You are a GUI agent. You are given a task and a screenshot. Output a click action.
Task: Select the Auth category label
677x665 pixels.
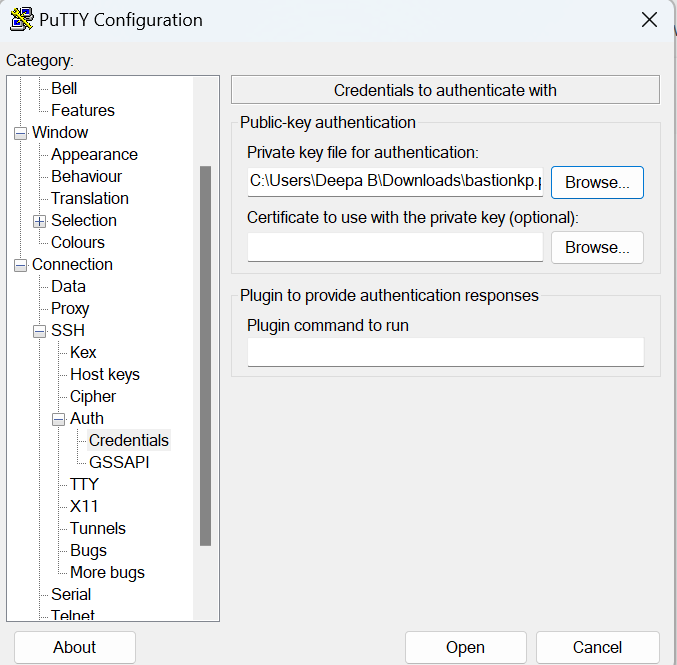pos(87,419)
